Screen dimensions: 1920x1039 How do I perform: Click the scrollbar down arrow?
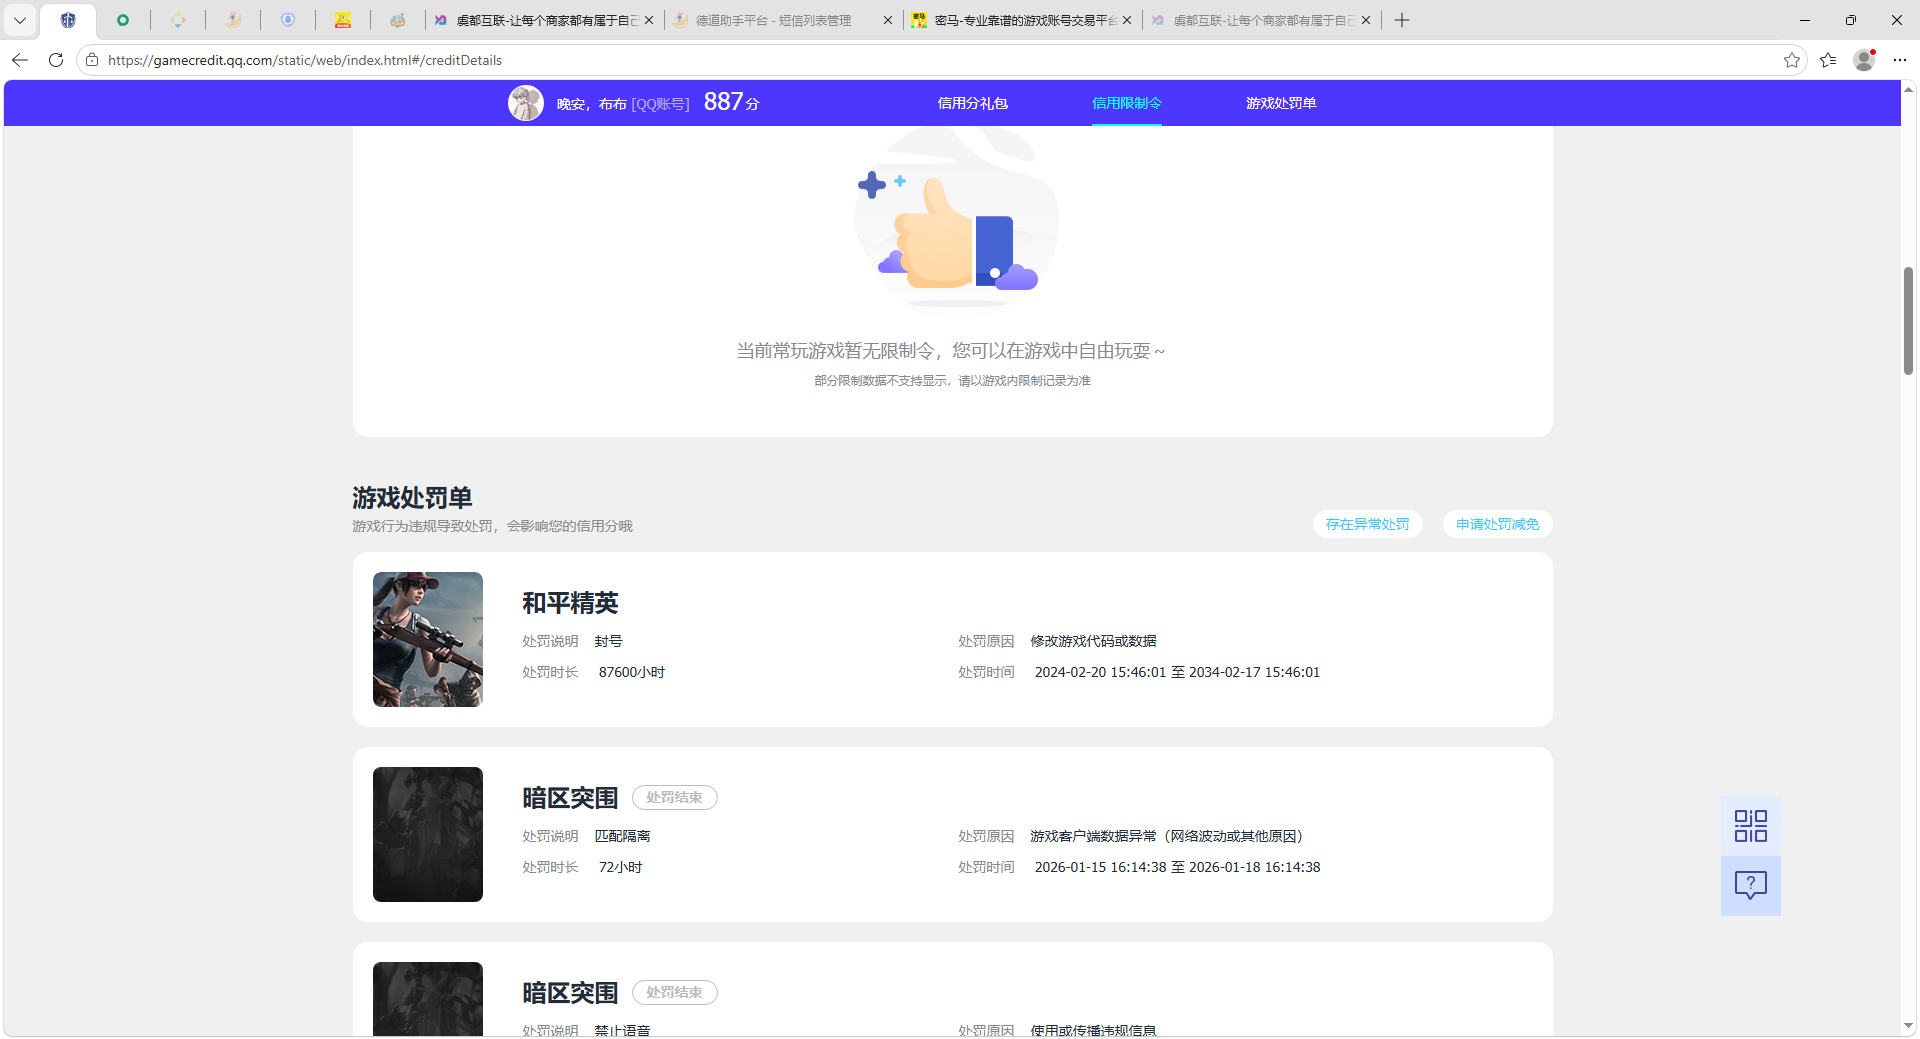click(1908, 1025)
